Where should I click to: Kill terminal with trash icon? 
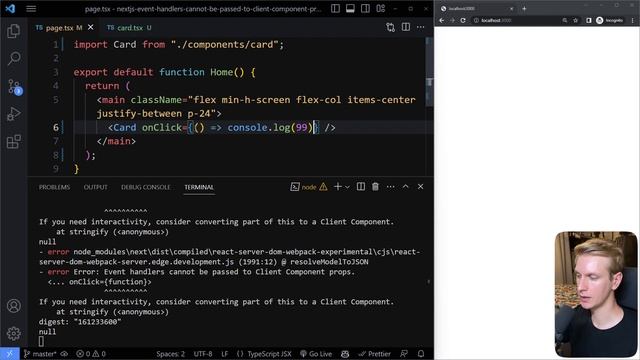[x=375, y=187]
